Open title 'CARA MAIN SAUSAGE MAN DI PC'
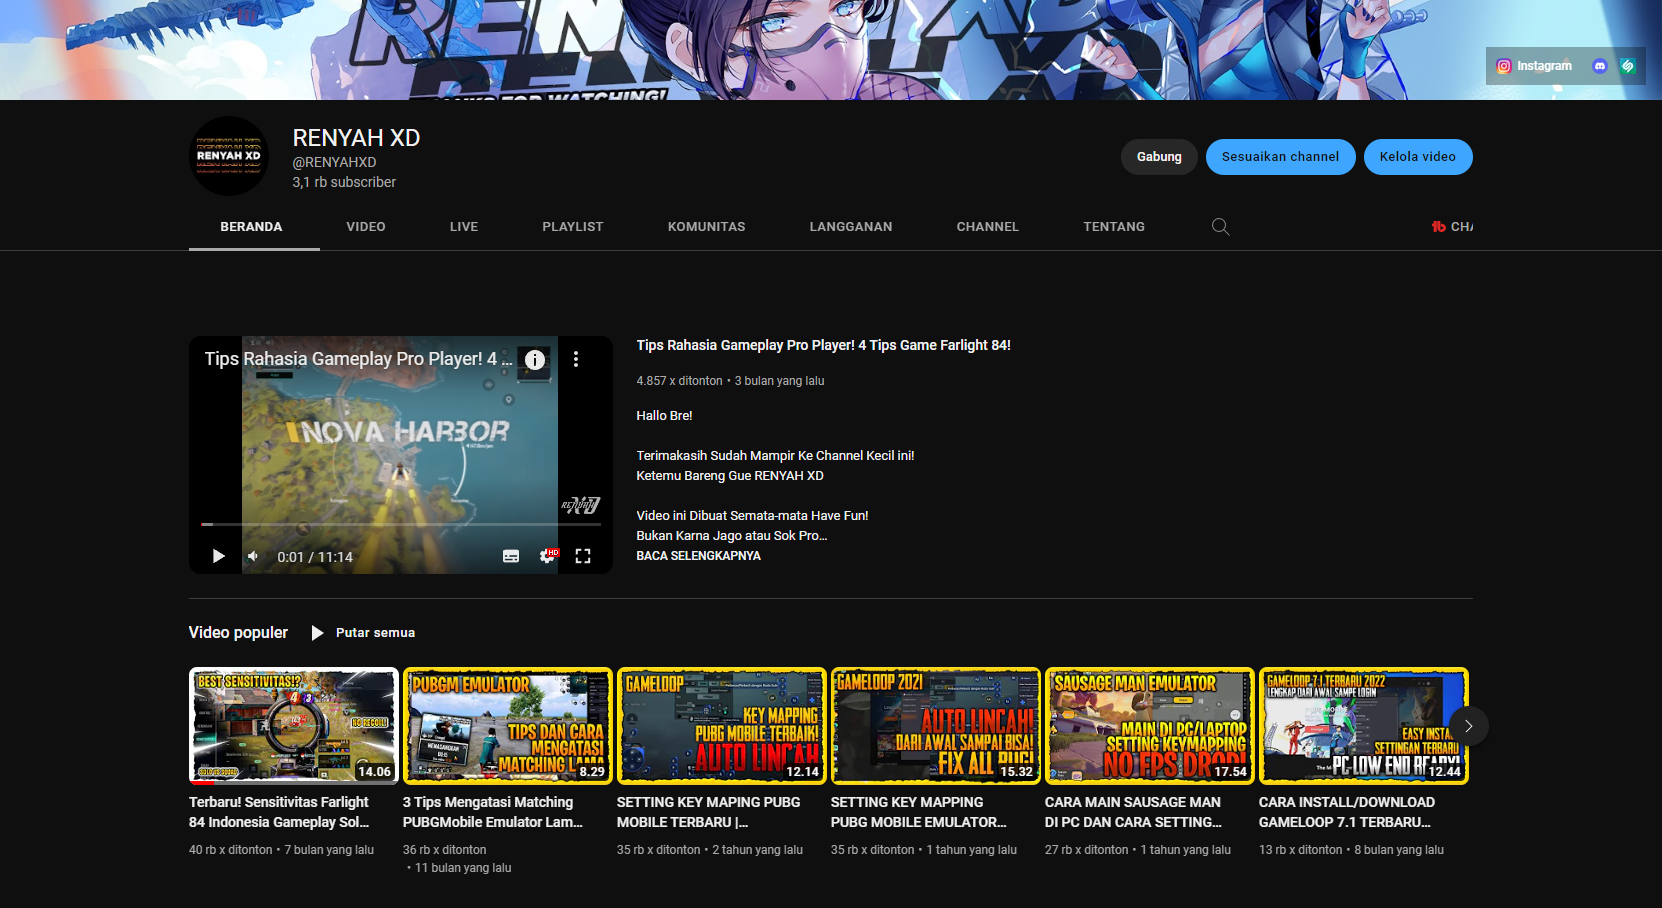The width and height of the screenshot is (1662, 908). click(x=1133, y=812)
